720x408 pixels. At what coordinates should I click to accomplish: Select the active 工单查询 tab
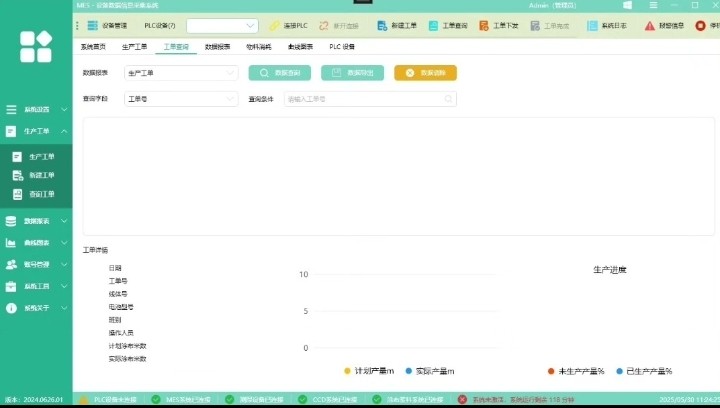pyautogui.click(x=176, y=47)
